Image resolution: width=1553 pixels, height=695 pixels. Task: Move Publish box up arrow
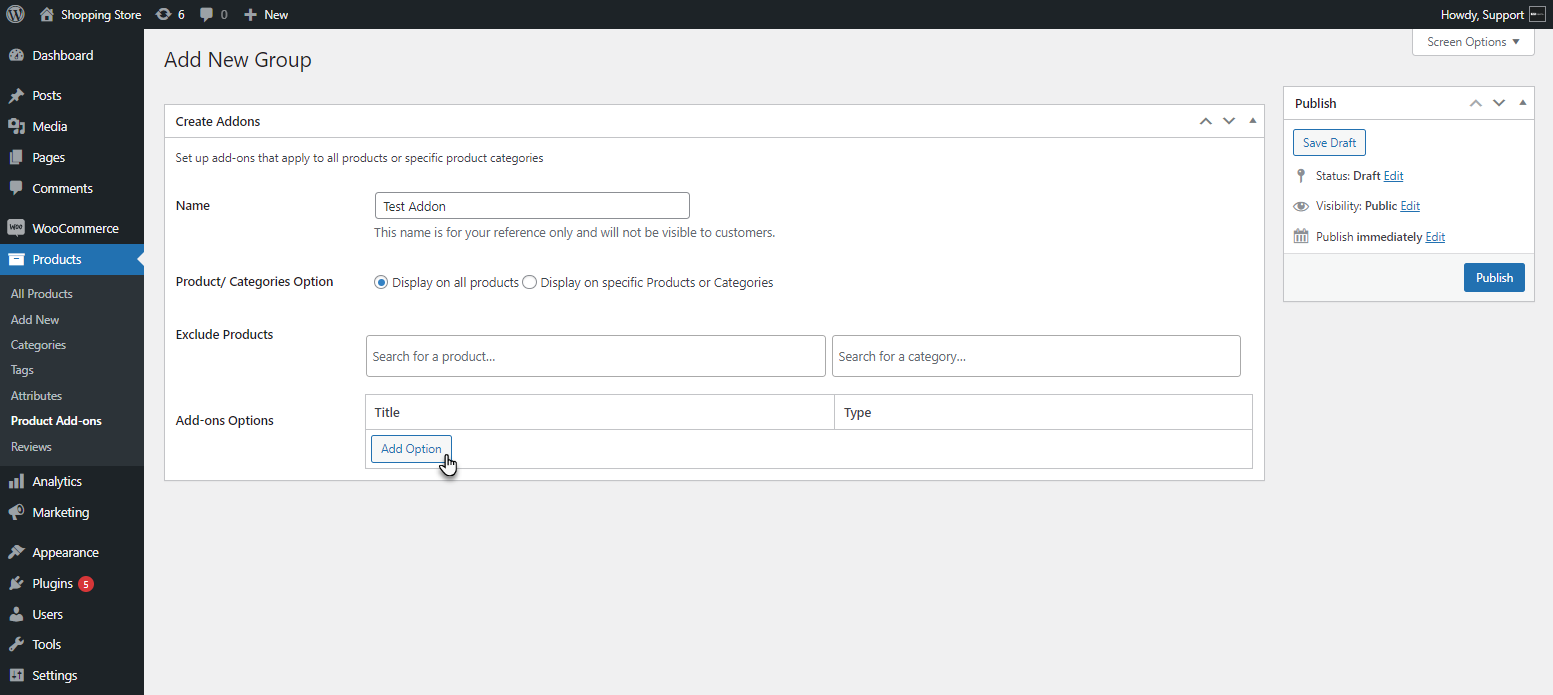pos(1476,103)
